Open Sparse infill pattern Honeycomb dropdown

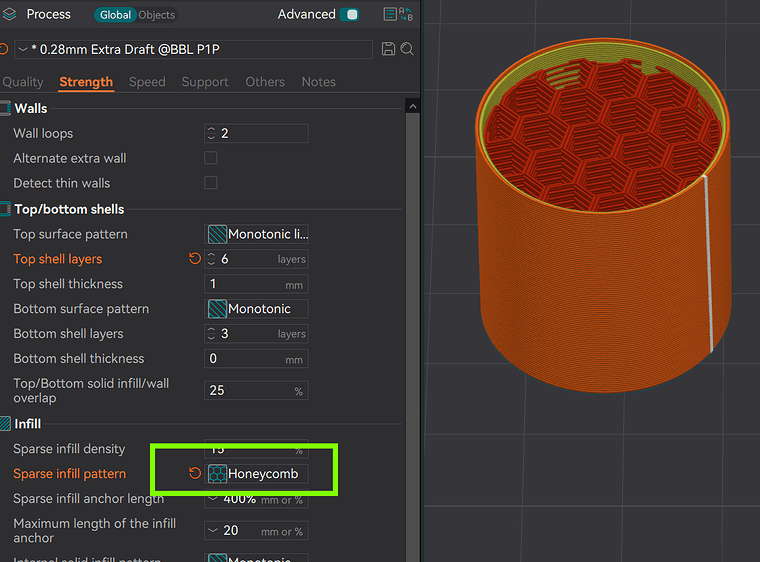(256, 474)
